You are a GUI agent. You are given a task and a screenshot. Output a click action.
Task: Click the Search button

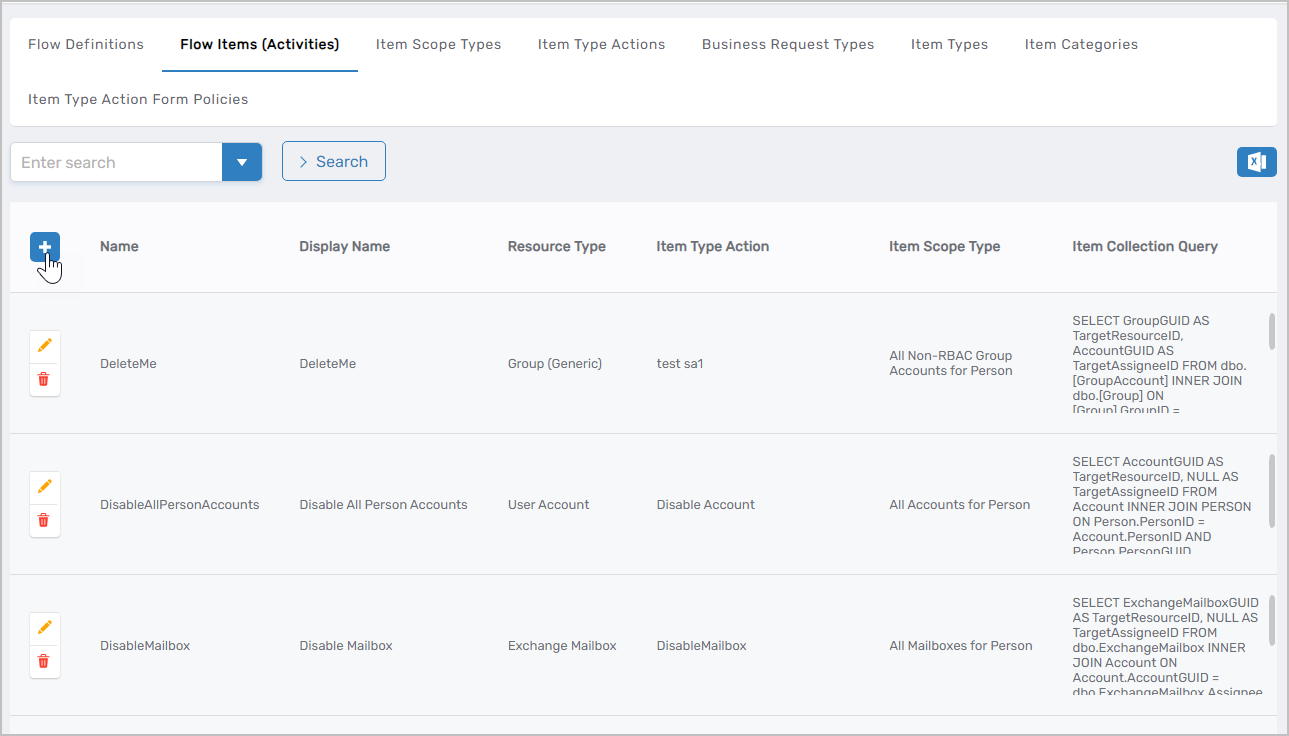point(333,162)
